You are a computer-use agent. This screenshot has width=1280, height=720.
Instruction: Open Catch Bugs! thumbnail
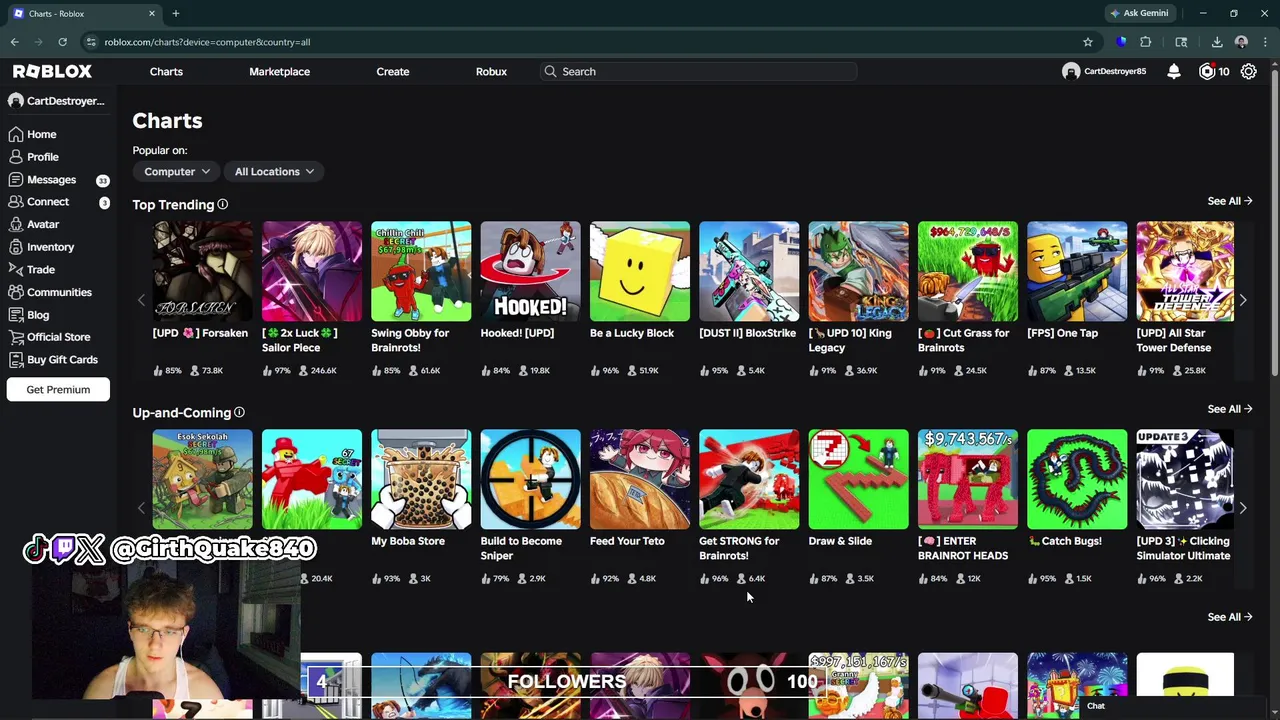pyautogui.click(x=1077, y=479)
